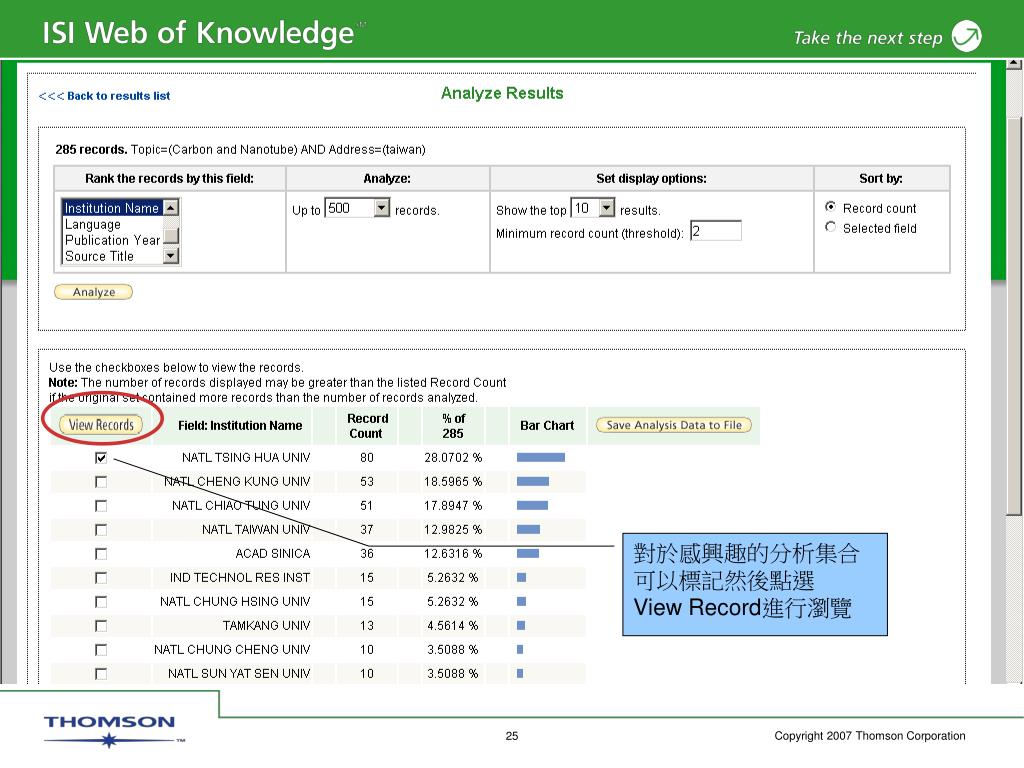The width and height of the screenshot is (1024, 768).
Task: Click the ACAD SINICA institution name
Action: [272, 554]
